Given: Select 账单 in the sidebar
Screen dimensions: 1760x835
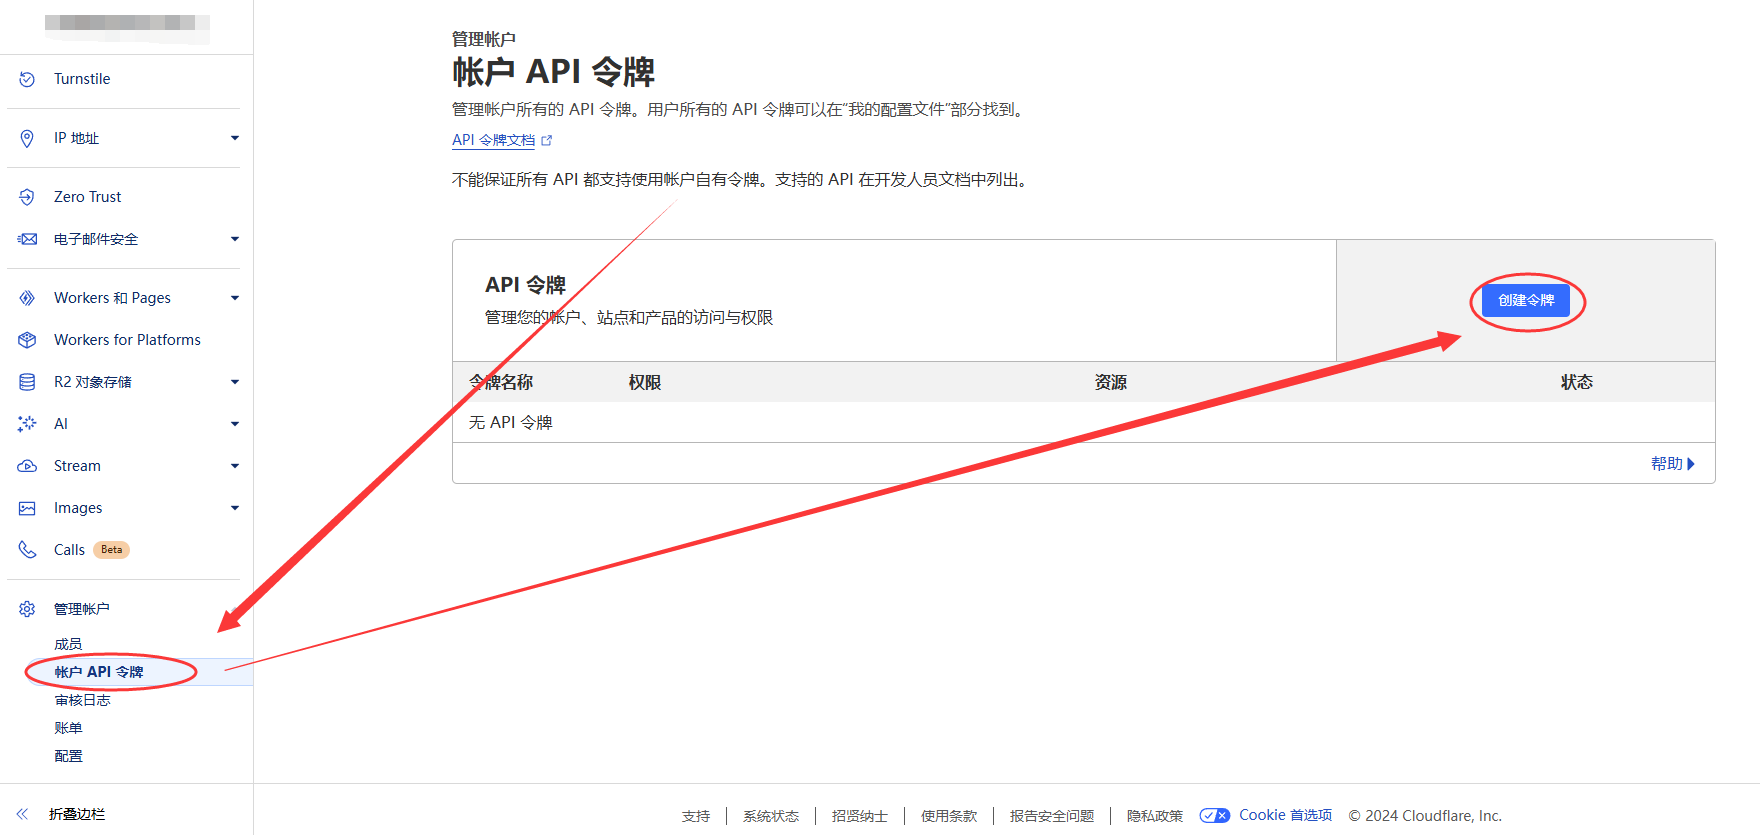Looking at the screenshot, I should (68, 728).
